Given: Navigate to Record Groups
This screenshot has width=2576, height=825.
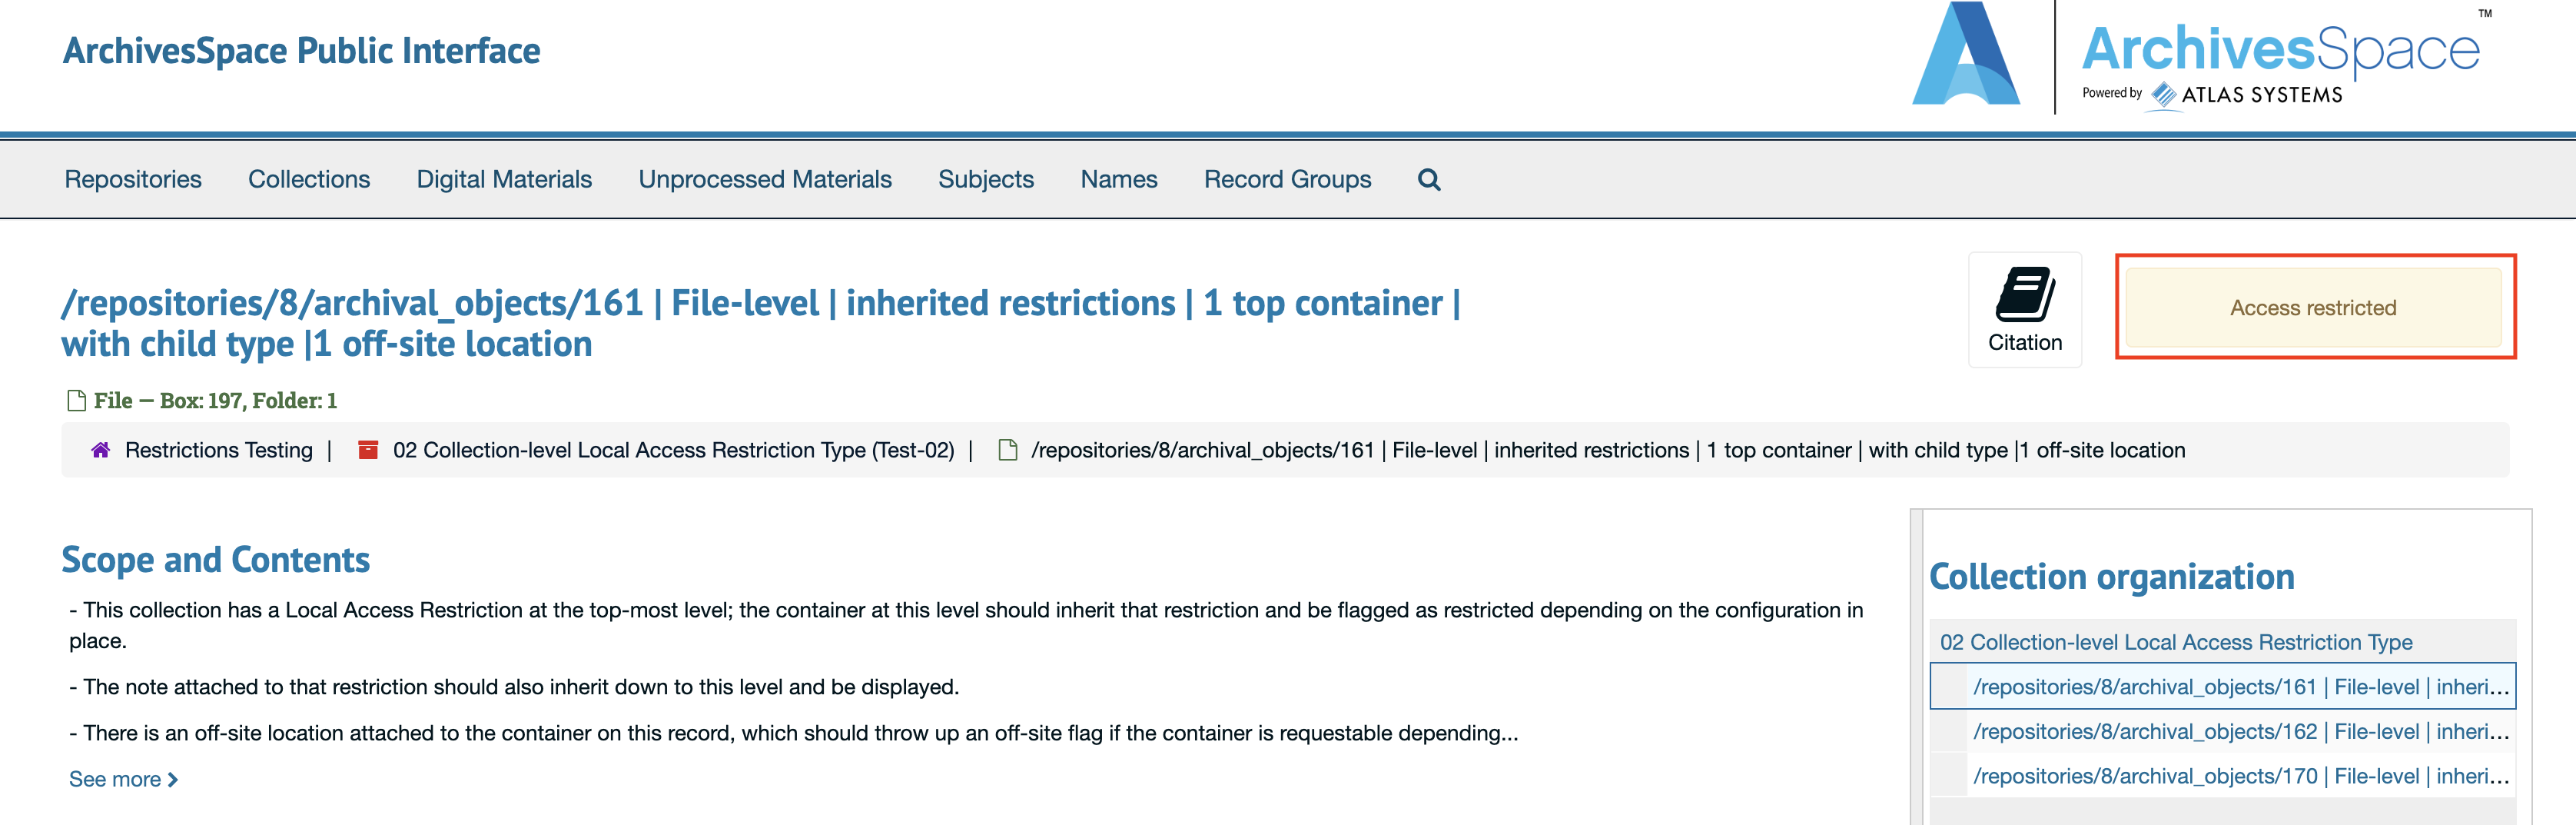Looking at the screenshot, I should pos(1288,179).
